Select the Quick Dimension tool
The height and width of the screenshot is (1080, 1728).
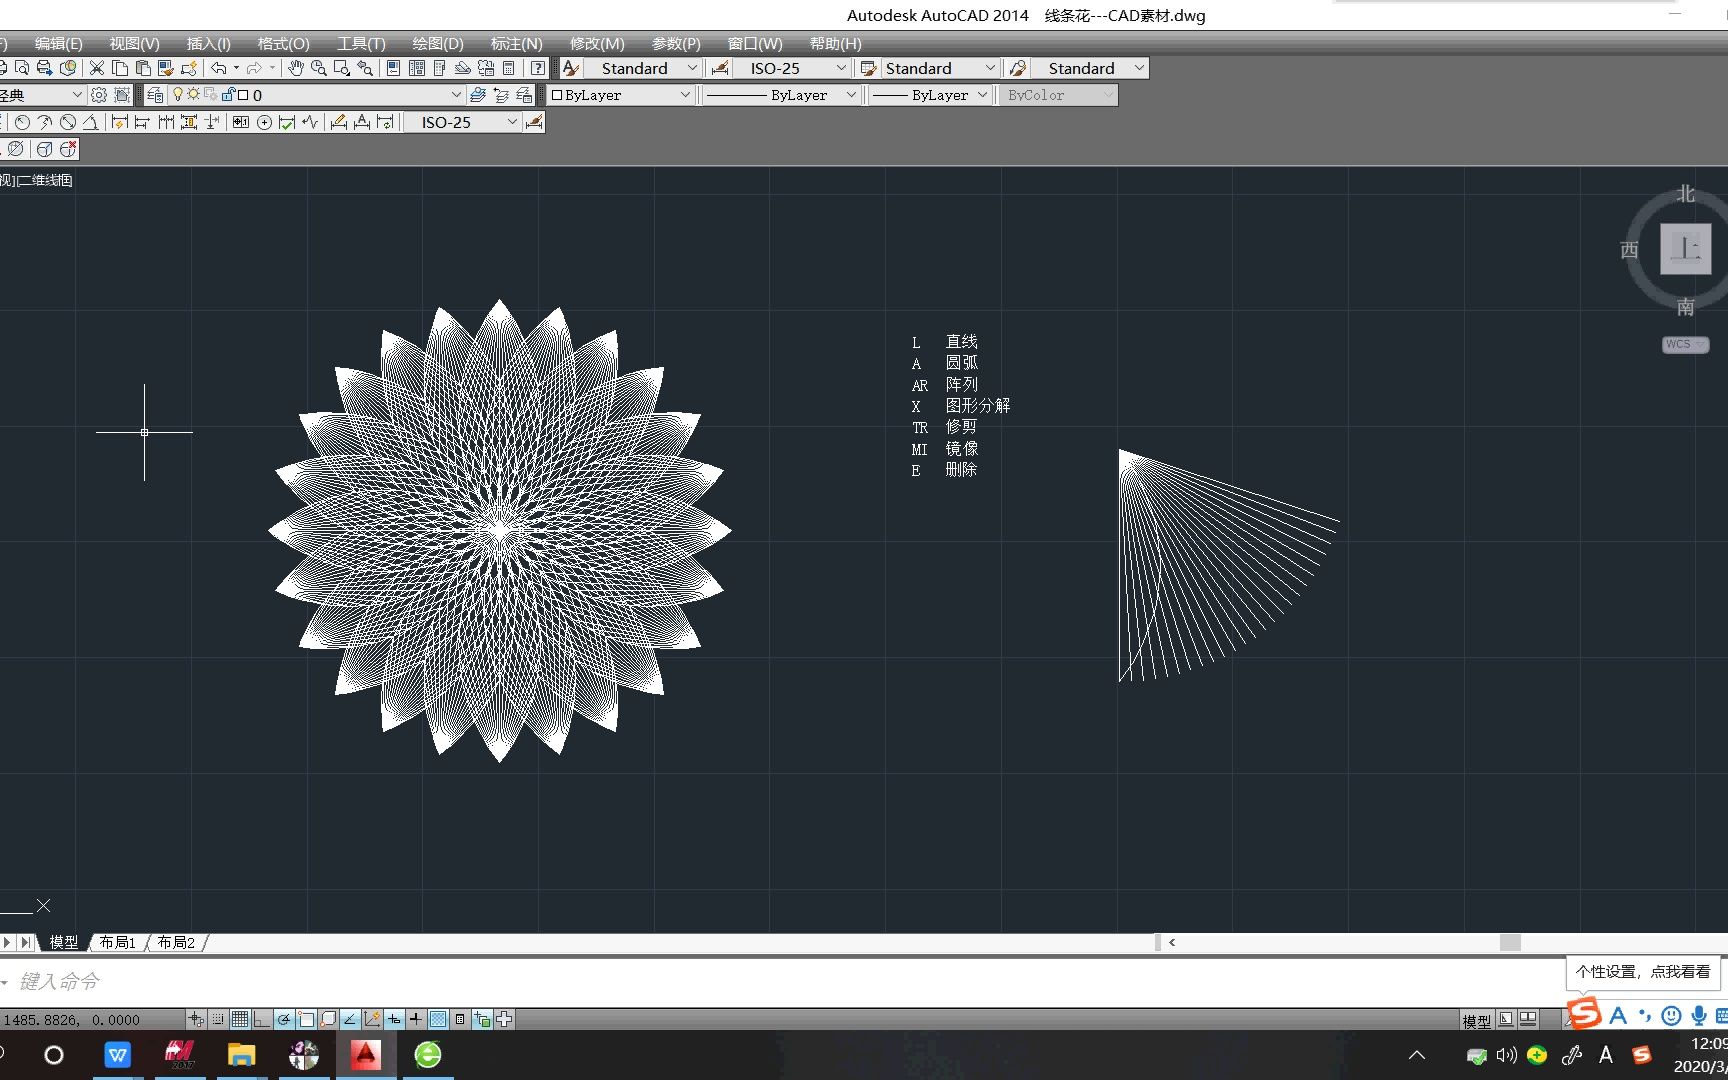tap(119, 122)
